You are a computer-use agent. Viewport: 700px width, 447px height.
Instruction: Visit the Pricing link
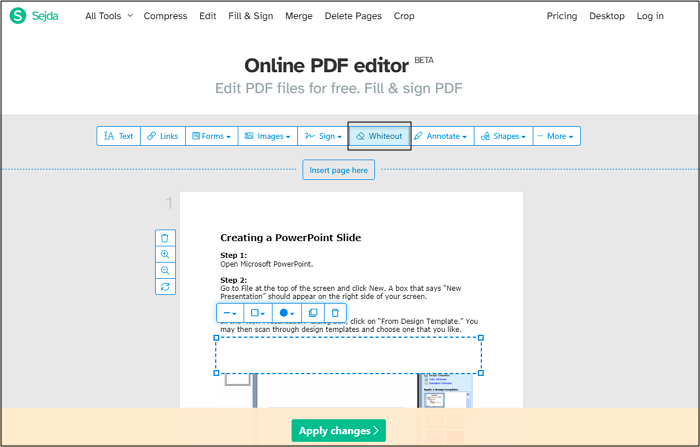tap(562, 16)
